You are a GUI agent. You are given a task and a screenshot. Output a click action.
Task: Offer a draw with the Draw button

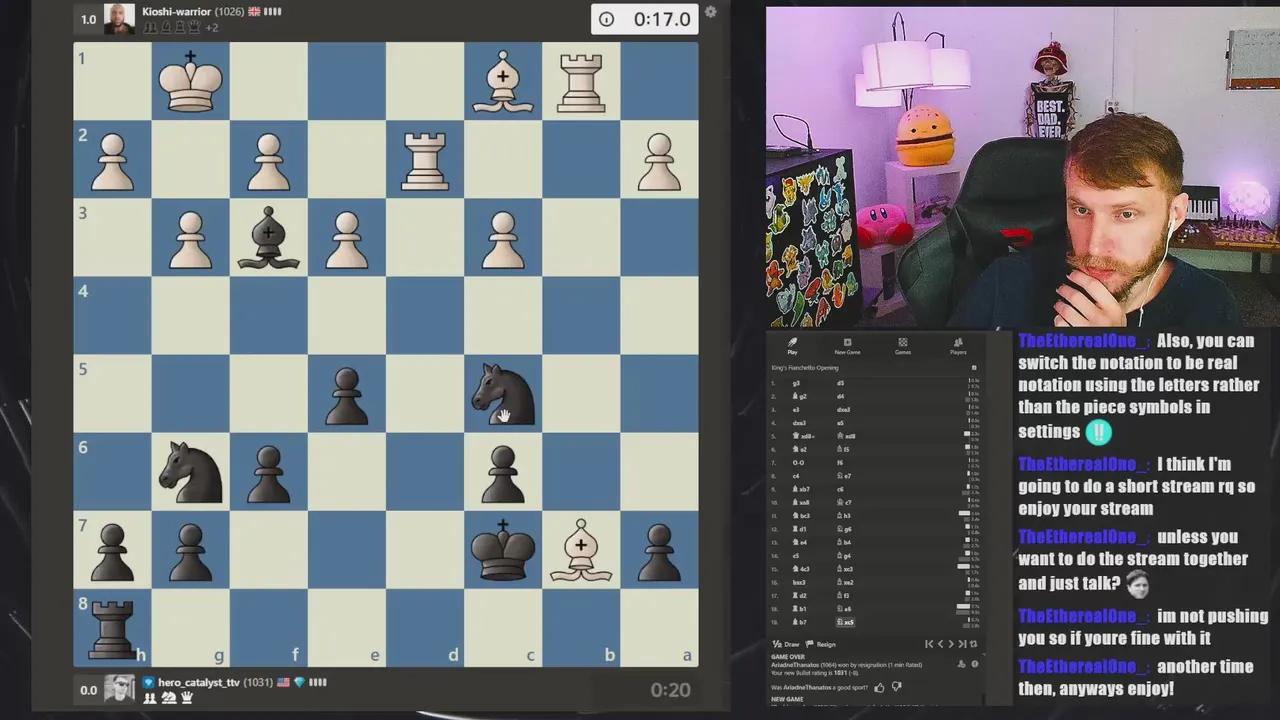click(787, 644)
